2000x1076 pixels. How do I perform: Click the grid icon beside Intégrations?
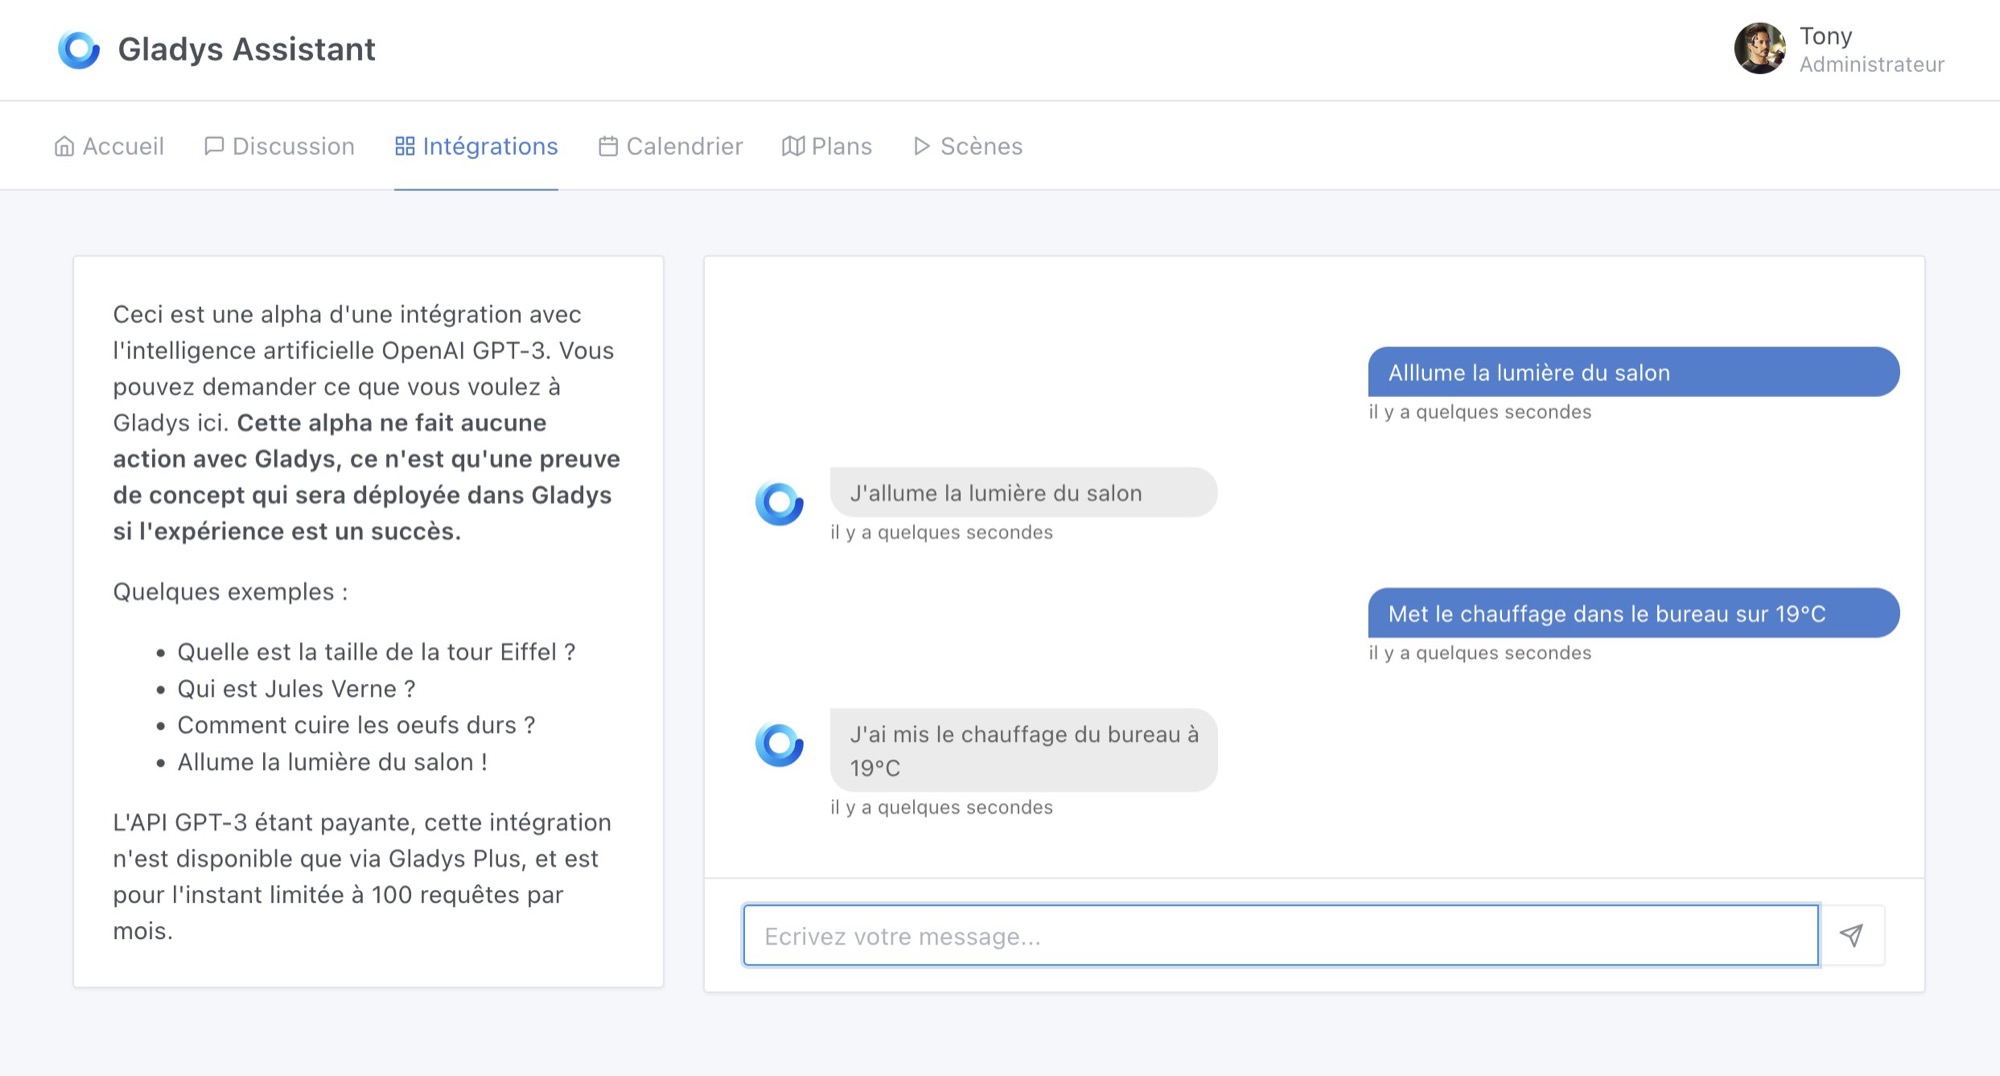405,147
